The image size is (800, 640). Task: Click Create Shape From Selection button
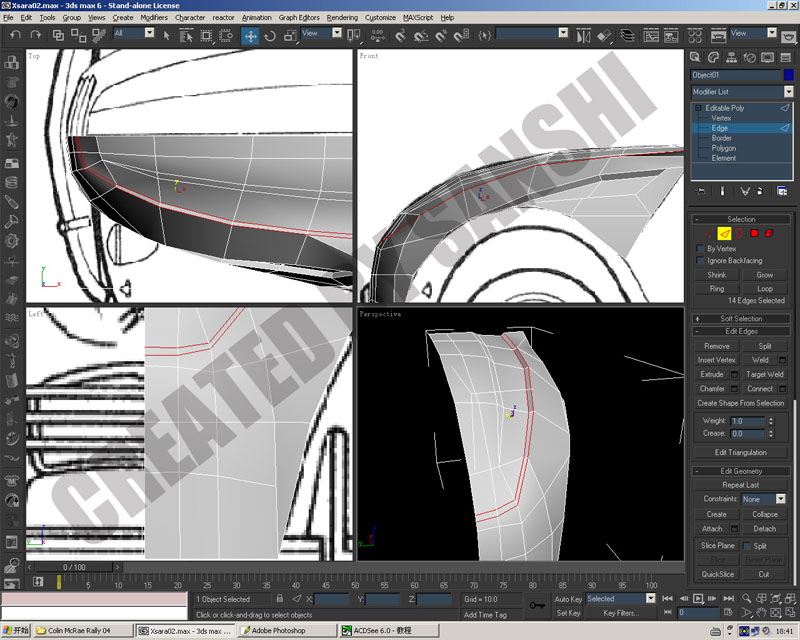pyautogui.click(x=741, y=403)
